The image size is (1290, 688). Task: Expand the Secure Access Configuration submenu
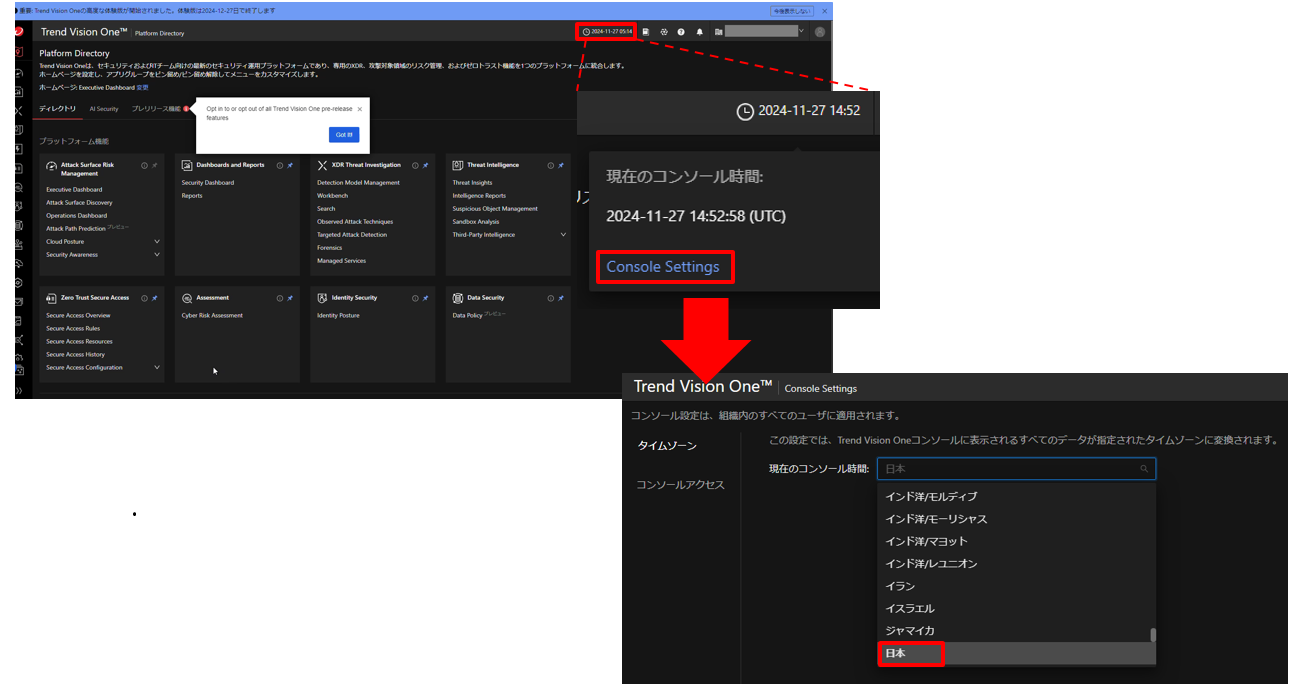157,367
